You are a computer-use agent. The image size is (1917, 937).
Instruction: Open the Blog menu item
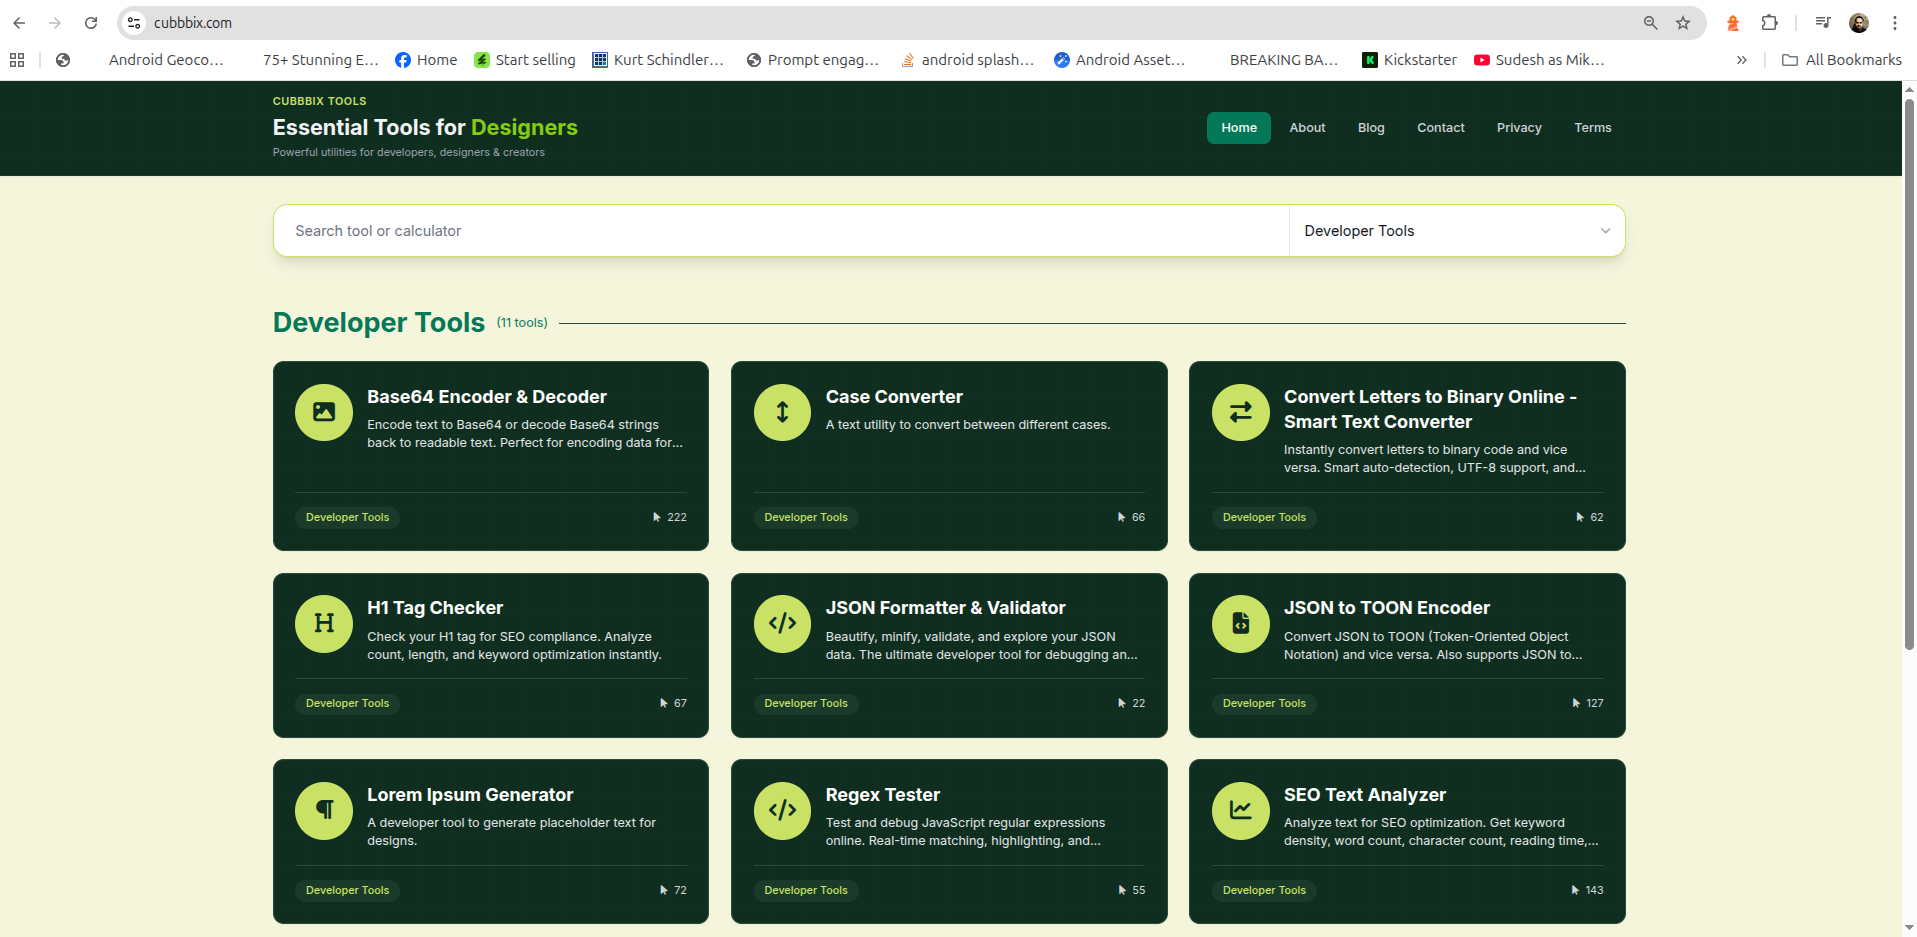point(1370,127)
